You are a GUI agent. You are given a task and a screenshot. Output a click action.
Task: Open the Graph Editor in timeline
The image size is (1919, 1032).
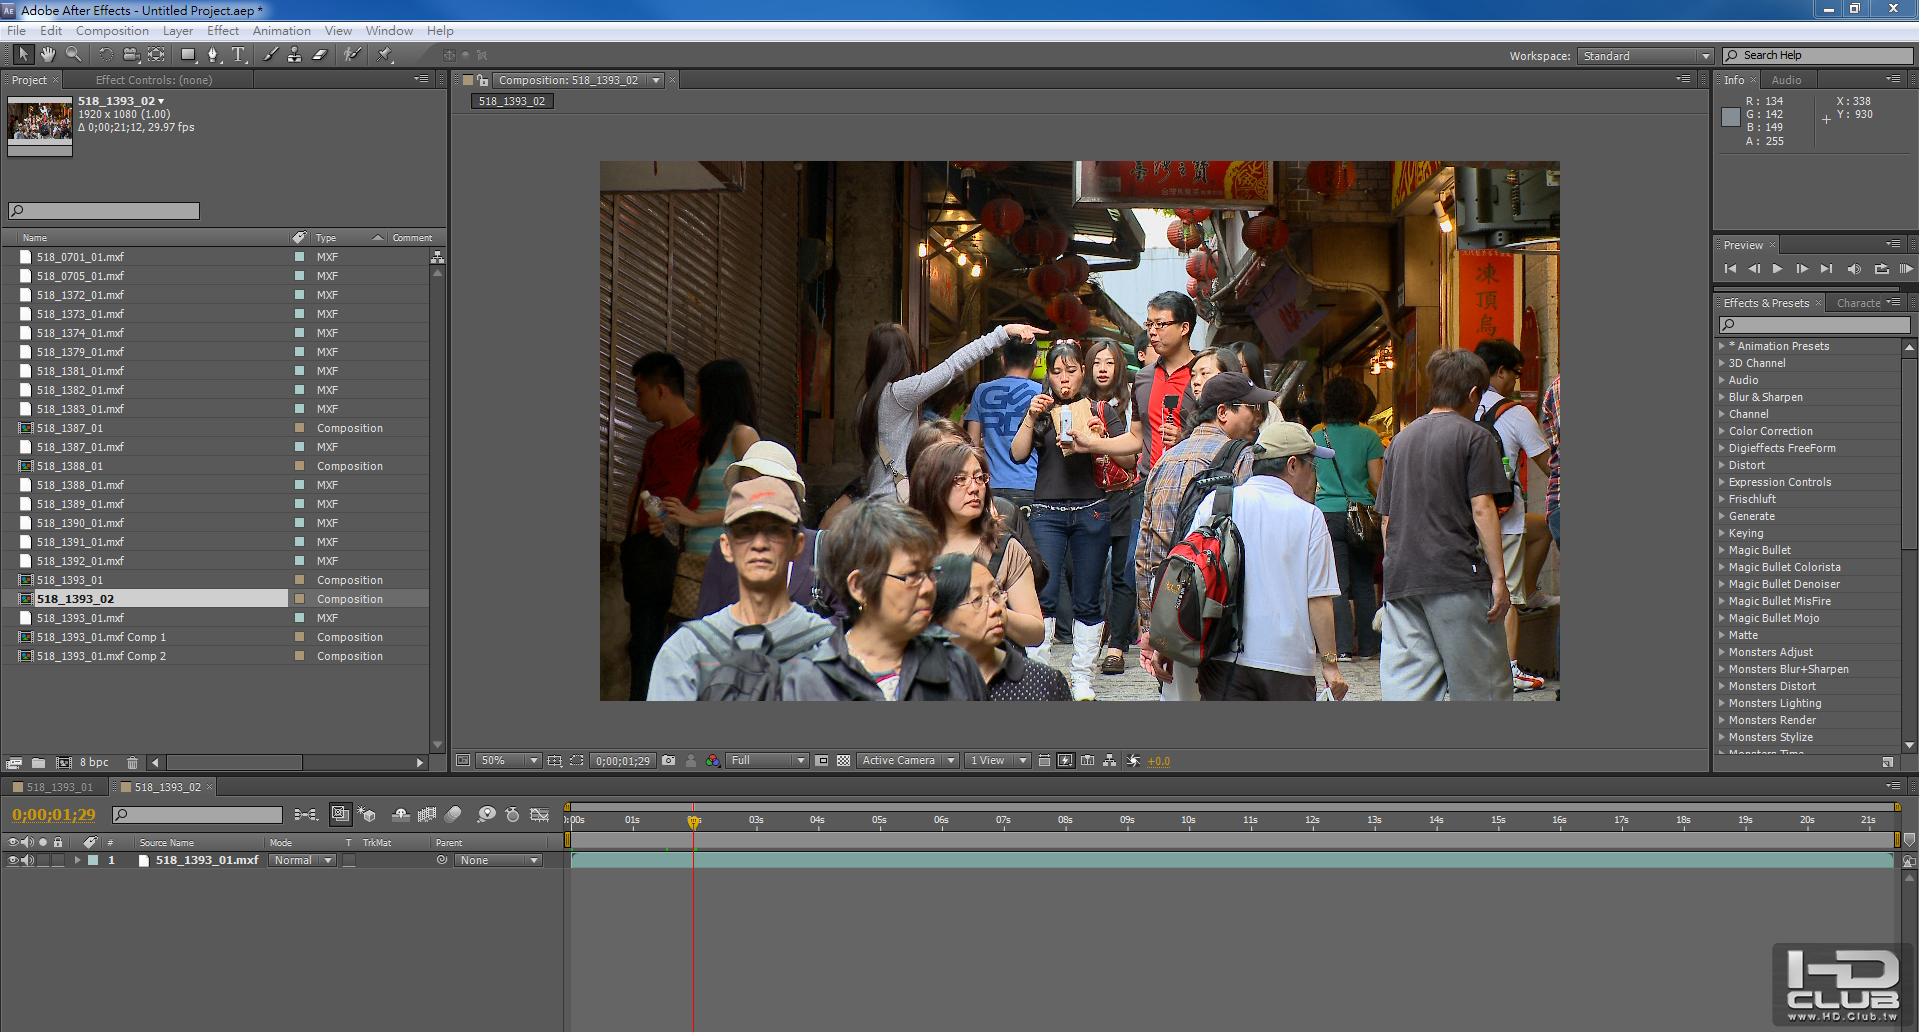[x=539, y=815]
